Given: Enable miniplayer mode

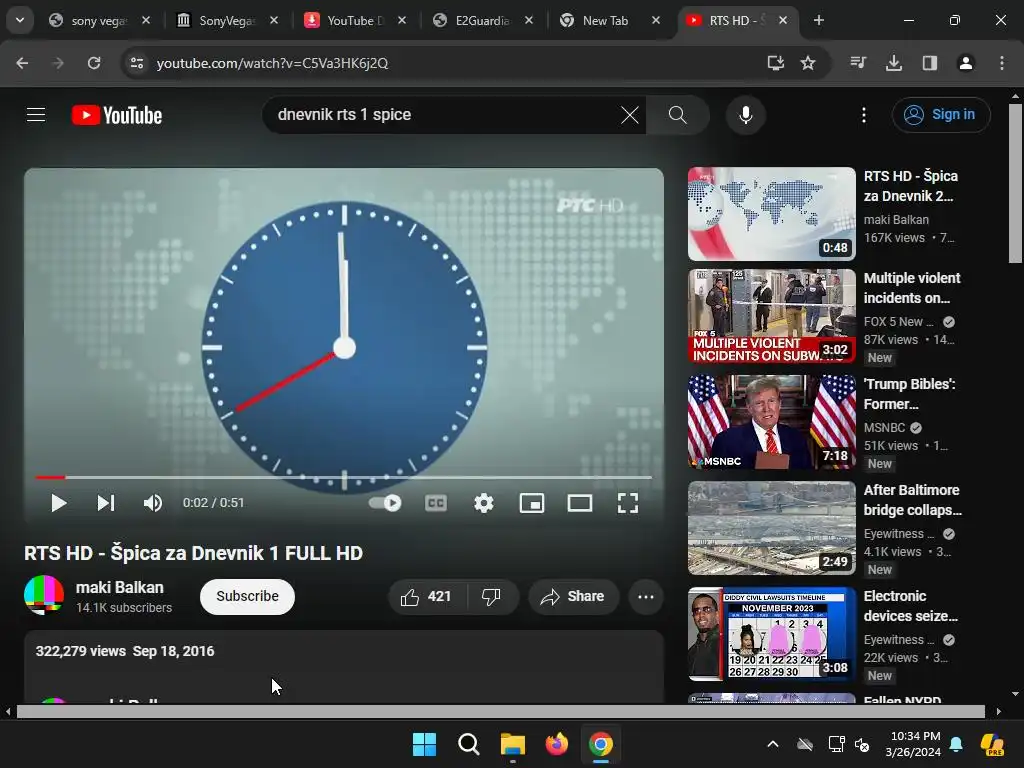Looking at the screenshot, I should point(532,503).
